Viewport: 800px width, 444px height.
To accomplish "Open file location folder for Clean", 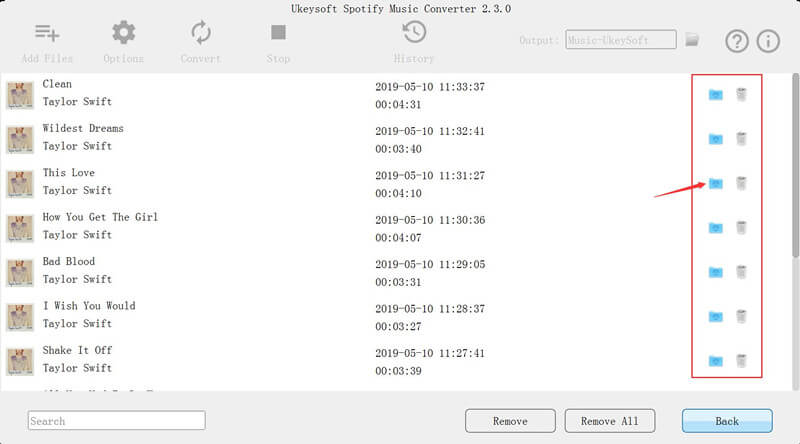I will [715, 94].
